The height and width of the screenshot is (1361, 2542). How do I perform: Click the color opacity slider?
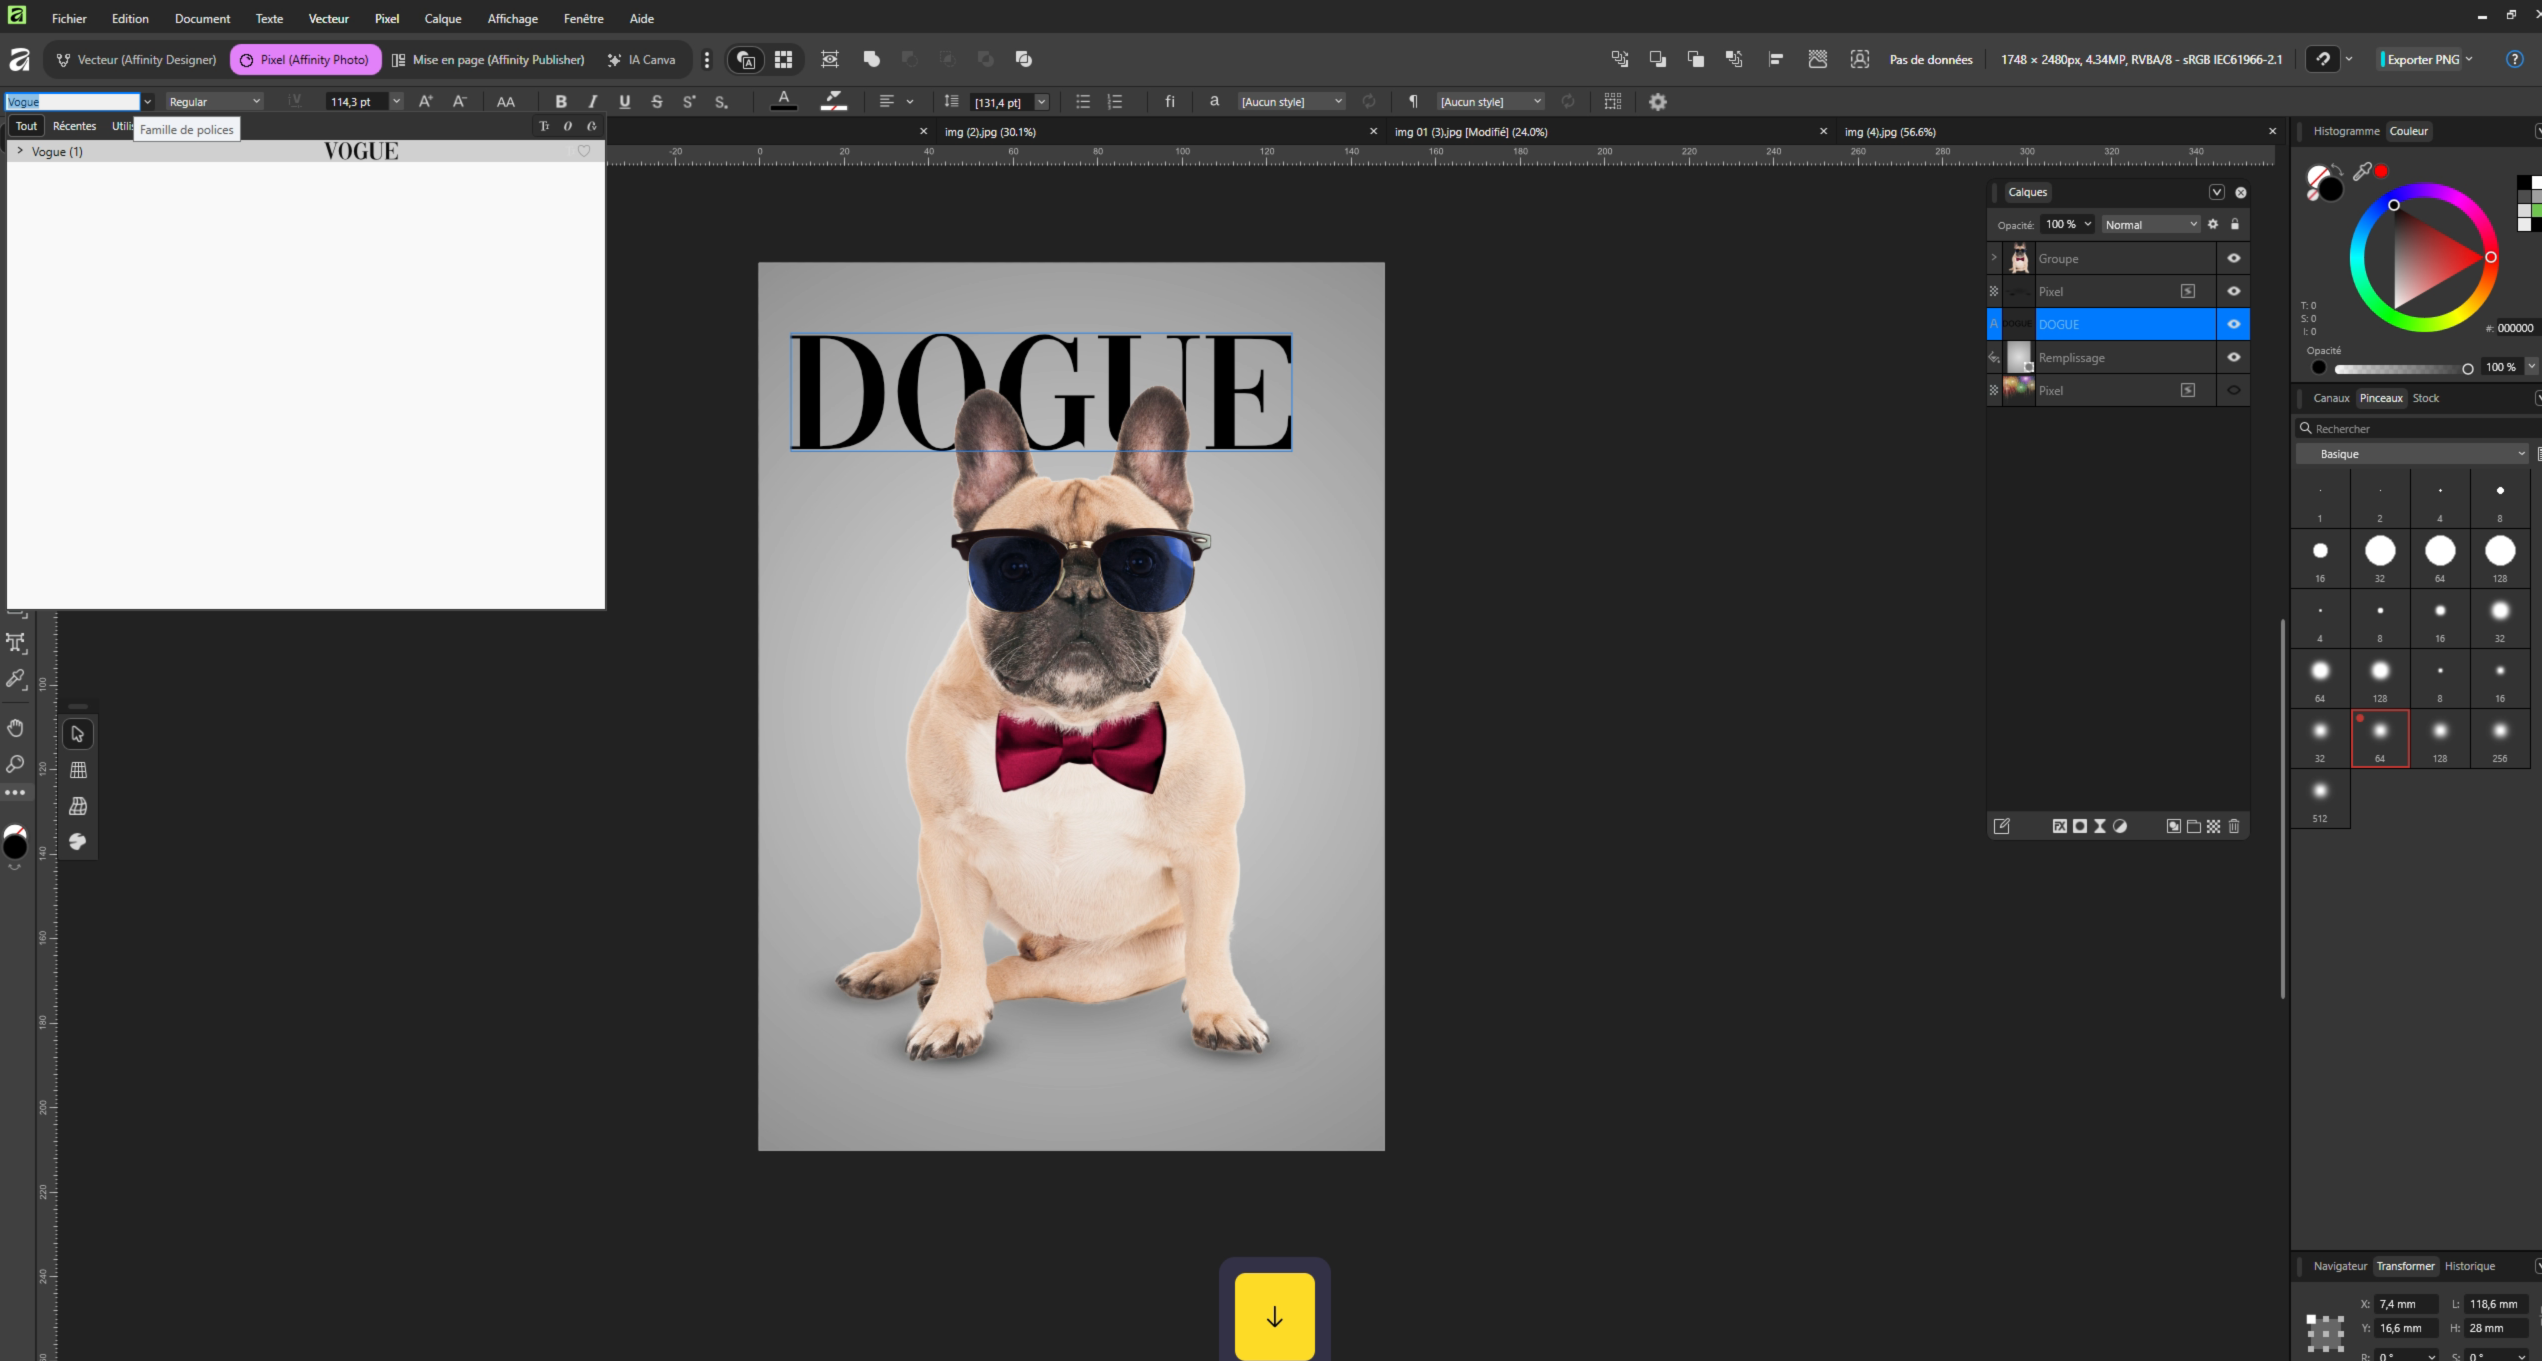point(2400,368)
